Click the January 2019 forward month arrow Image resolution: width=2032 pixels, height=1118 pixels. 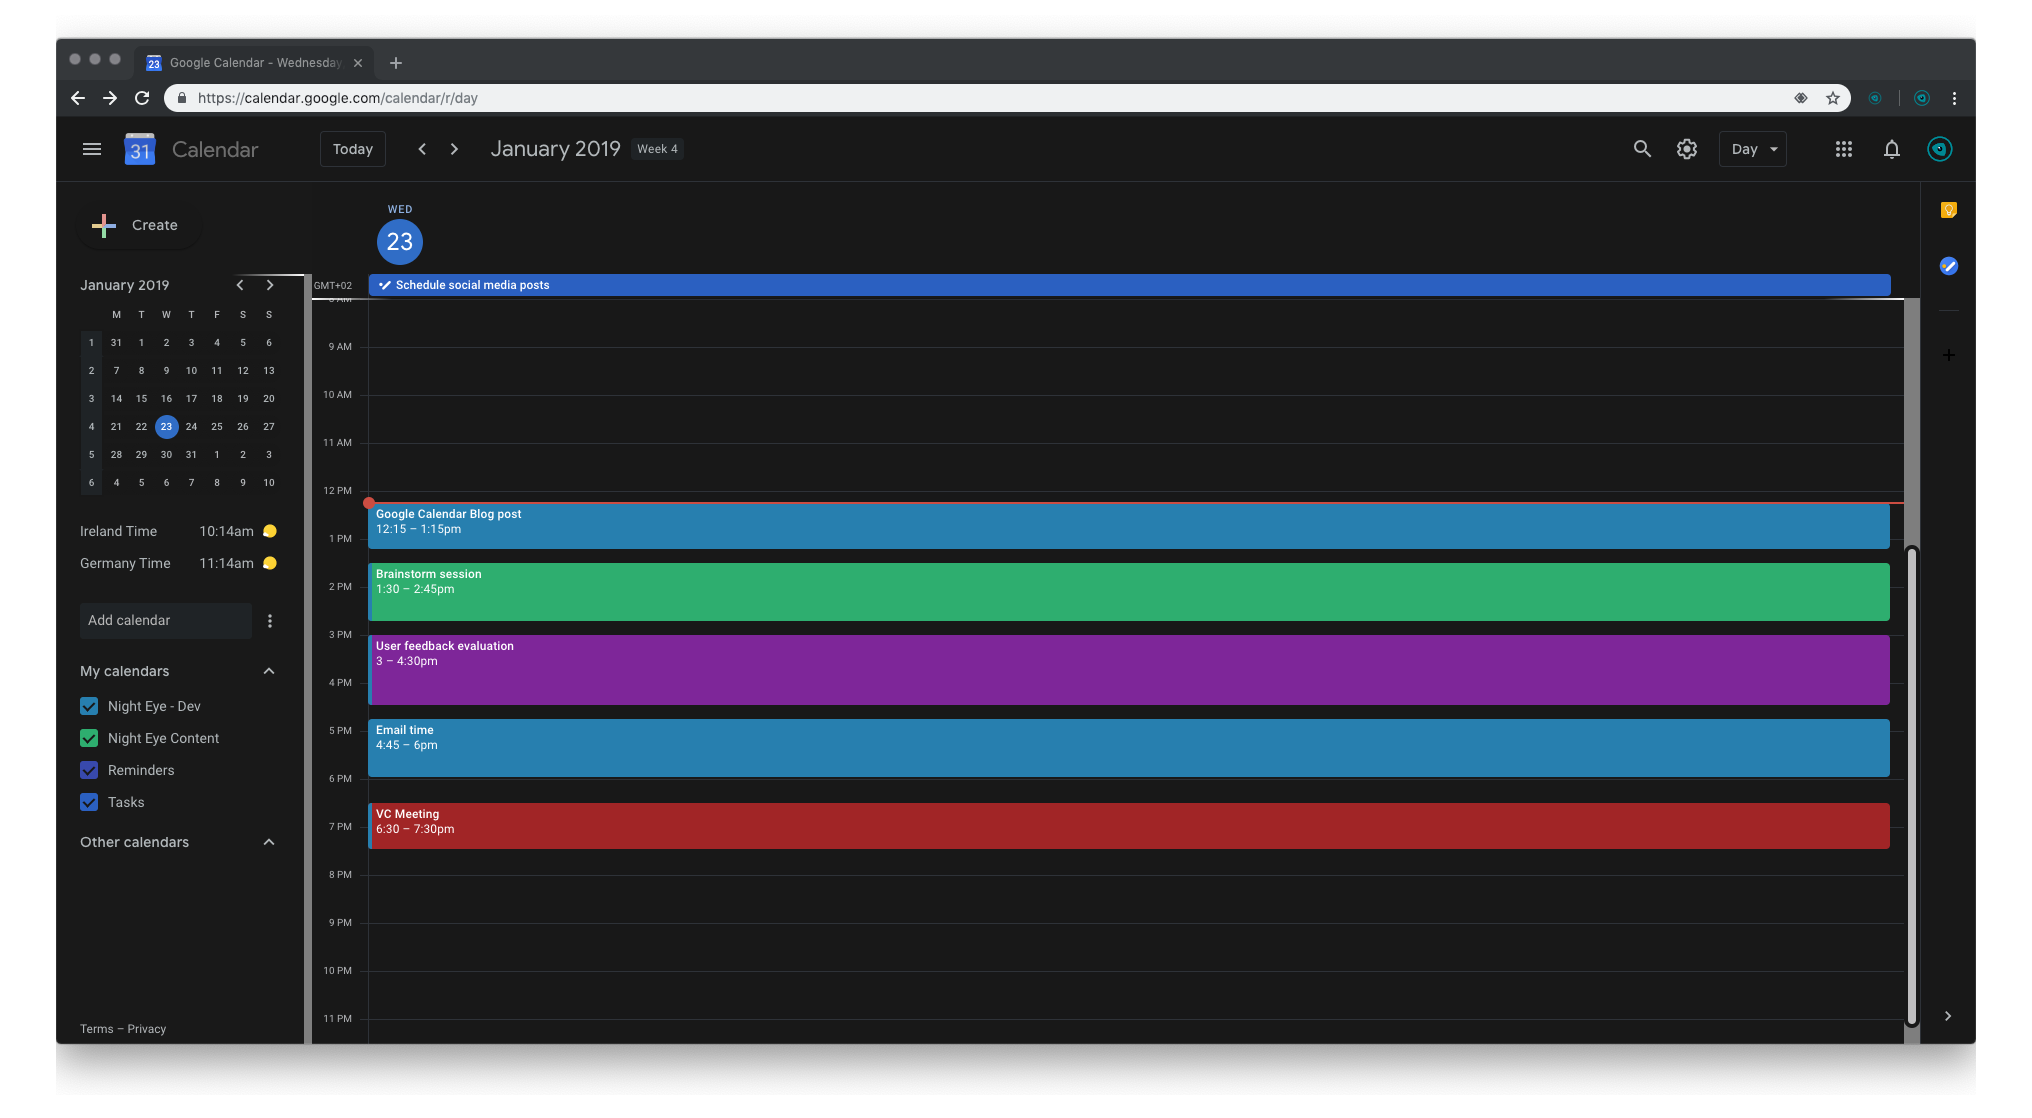pyautogui.click(x=270, y=285)
